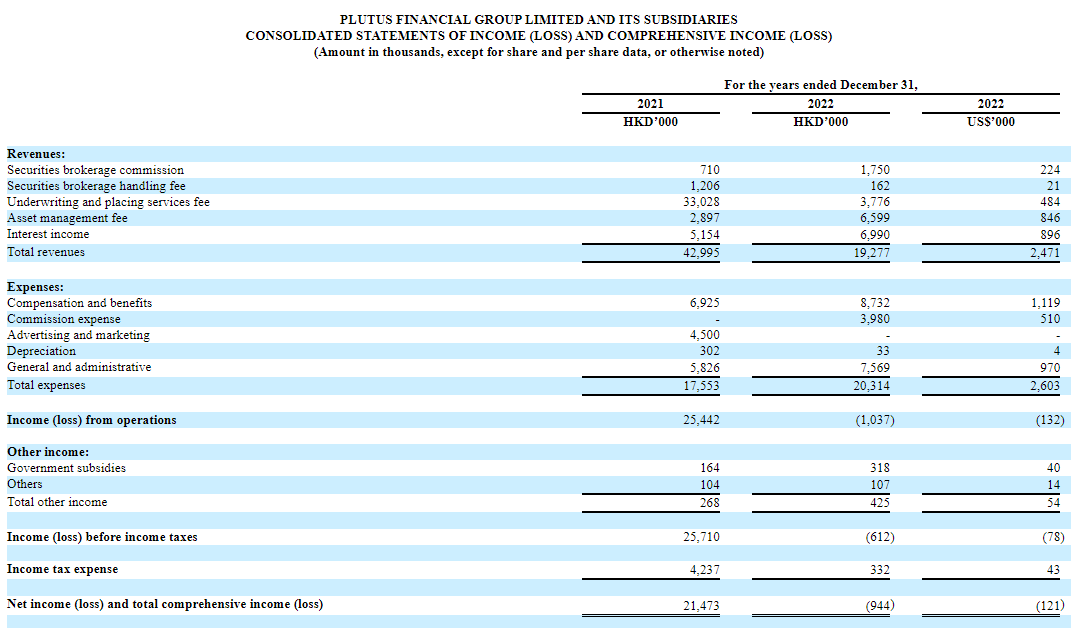Select the 2022 income tax value 332

pos(880,570)
